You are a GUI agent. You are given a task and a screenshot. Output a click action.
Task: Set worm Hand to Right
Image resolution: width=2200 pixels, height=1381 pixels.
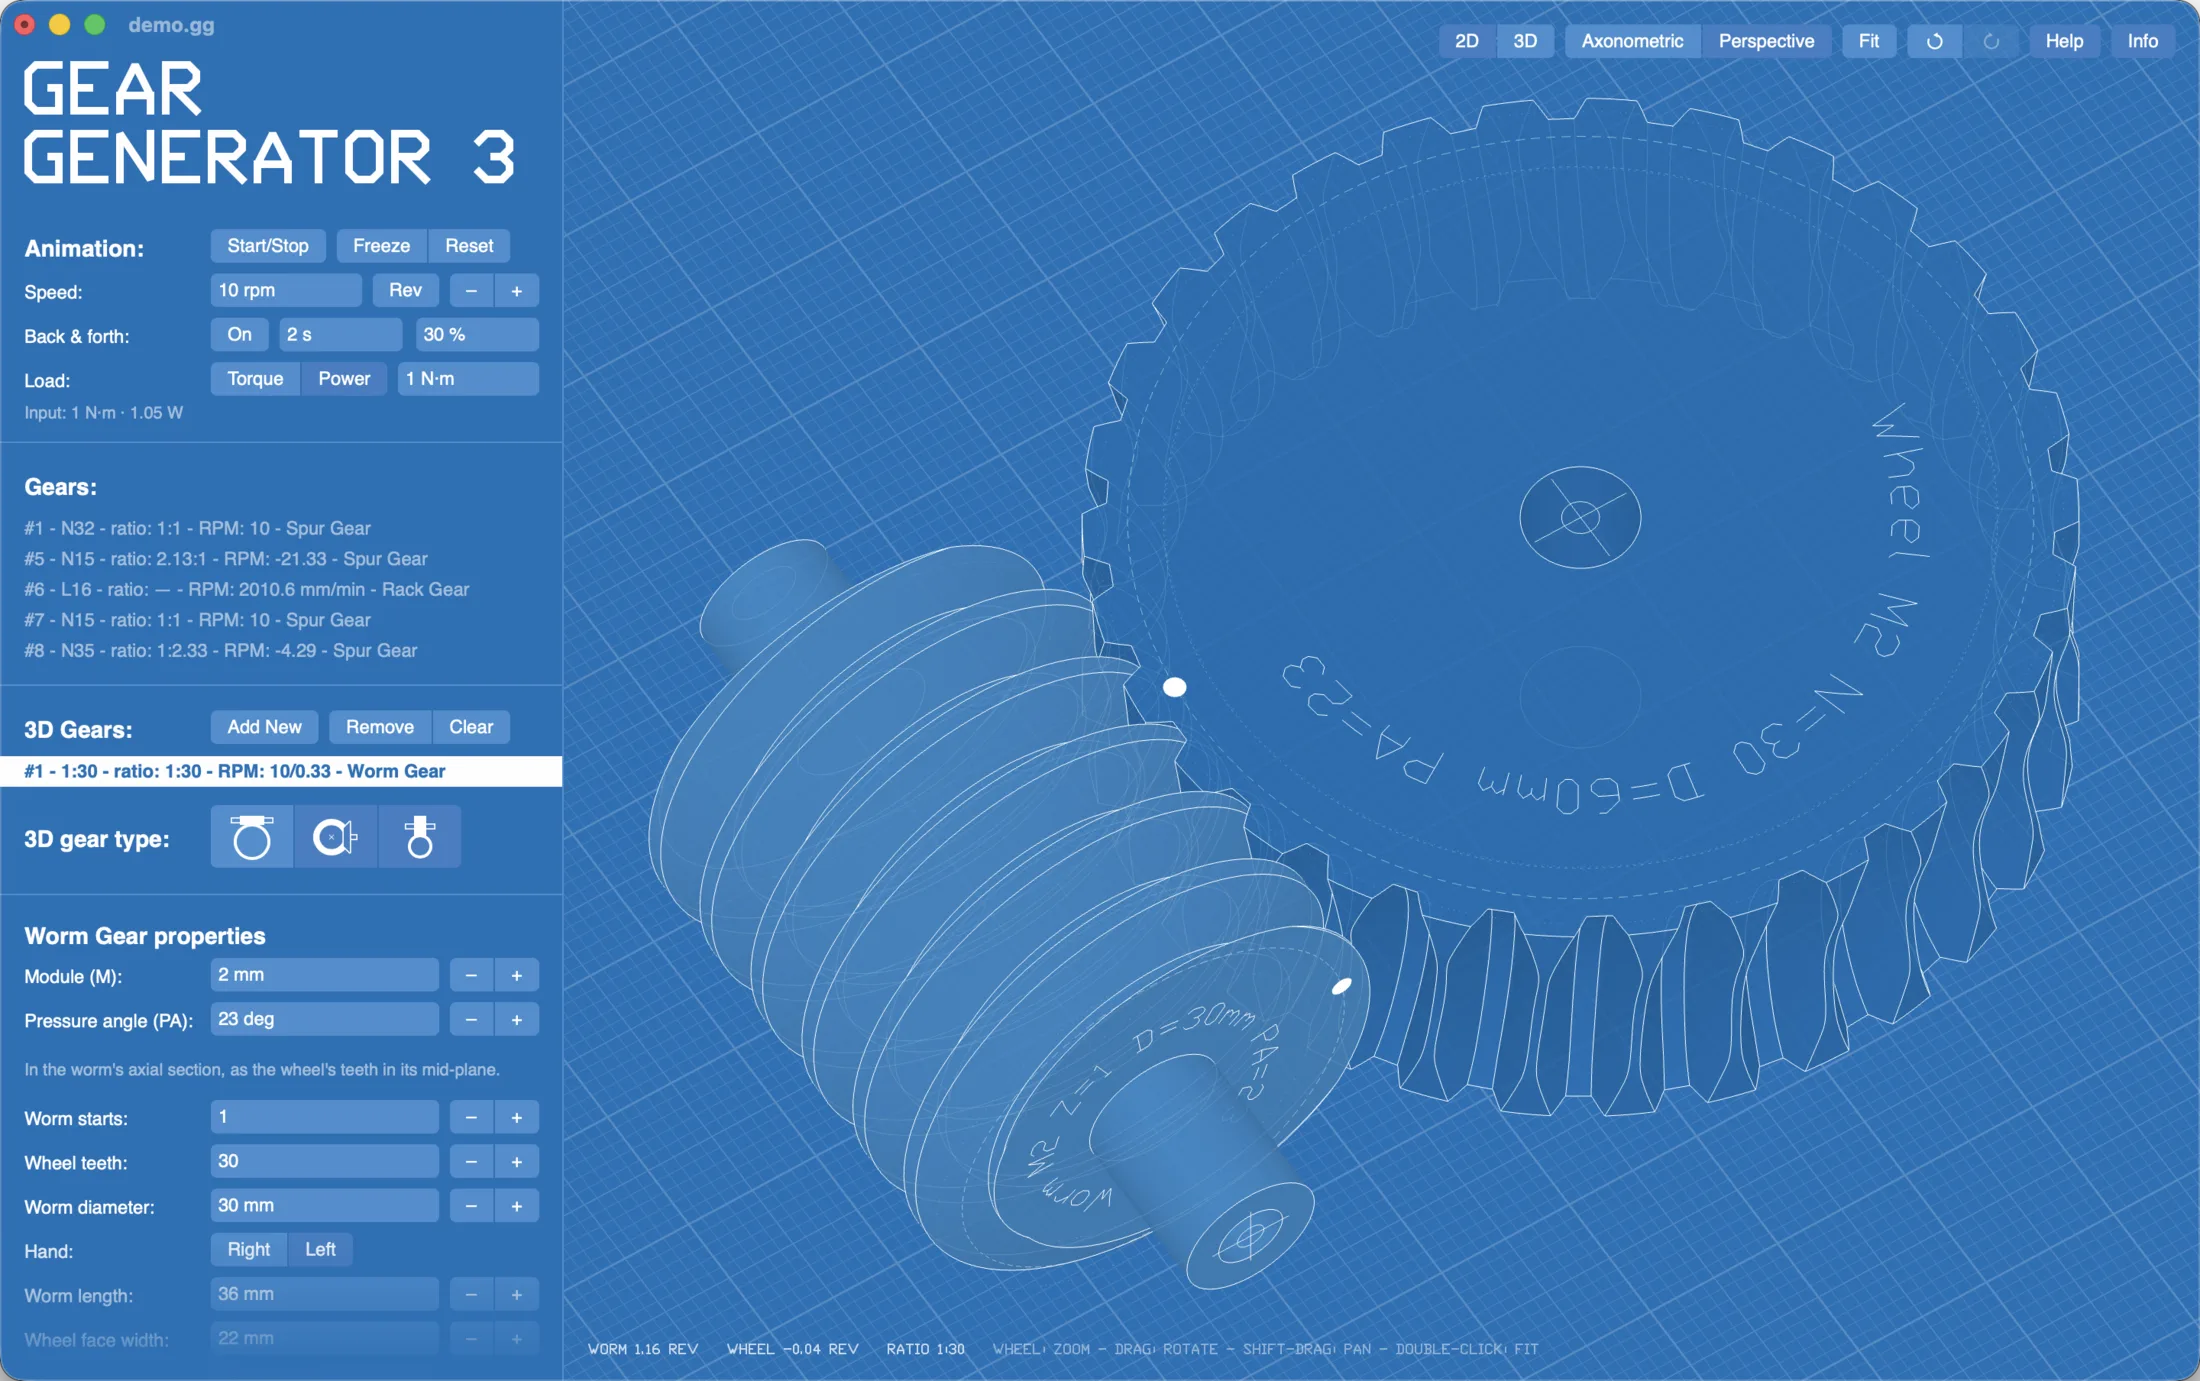point(248,1250)
